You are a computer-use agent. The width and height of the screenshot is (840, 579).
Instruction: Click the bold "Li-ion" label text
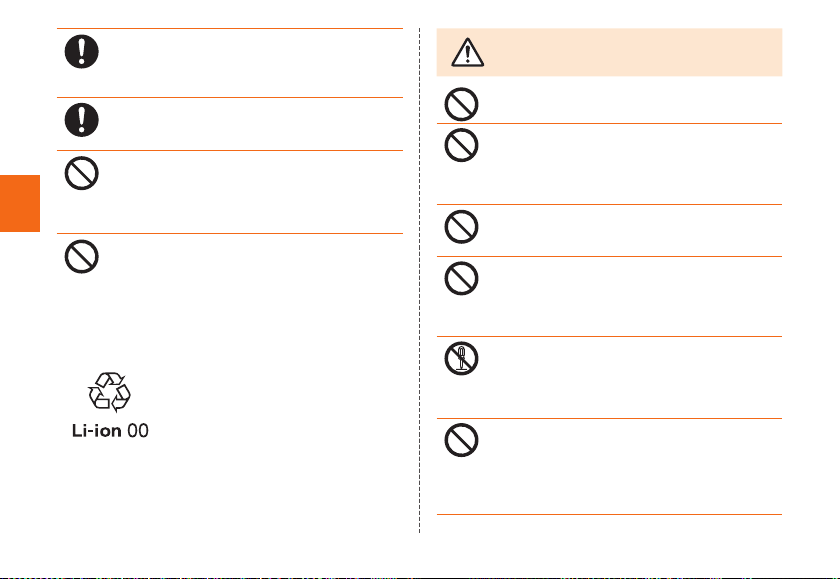pyautogui.click(x=96, y=431)
